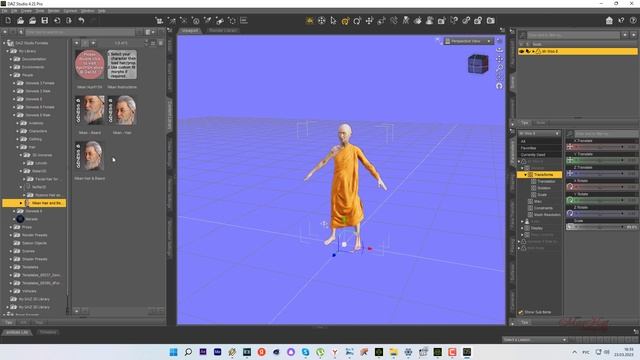Click the viewport pan control icon

tap(499, 59)
